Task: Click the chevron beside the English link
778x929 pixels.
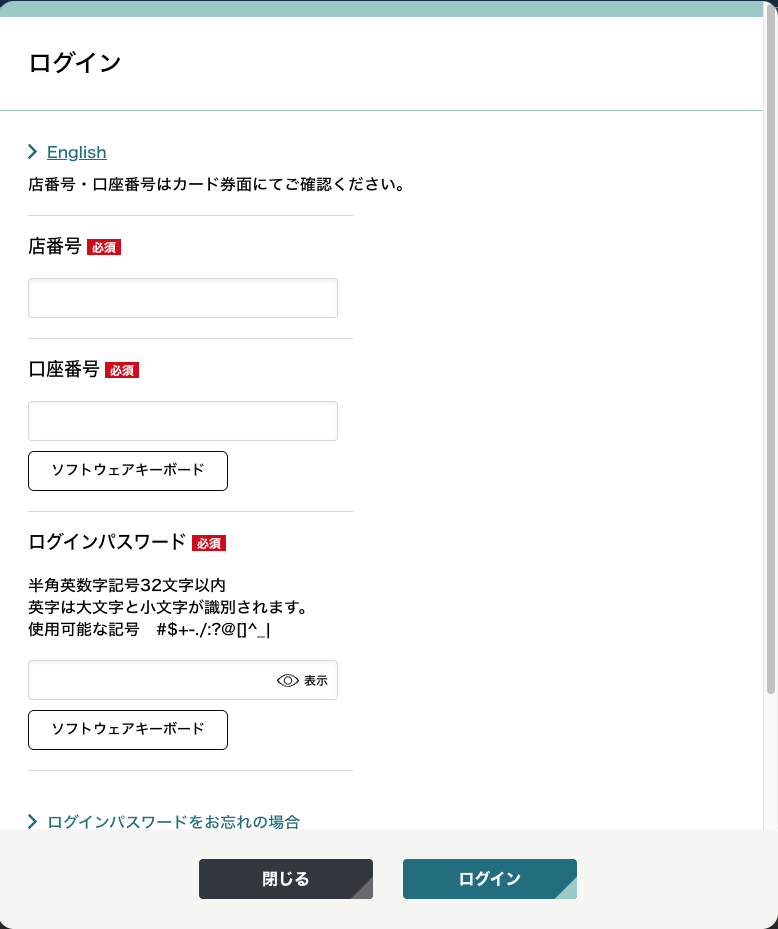Action: [33, 152]
